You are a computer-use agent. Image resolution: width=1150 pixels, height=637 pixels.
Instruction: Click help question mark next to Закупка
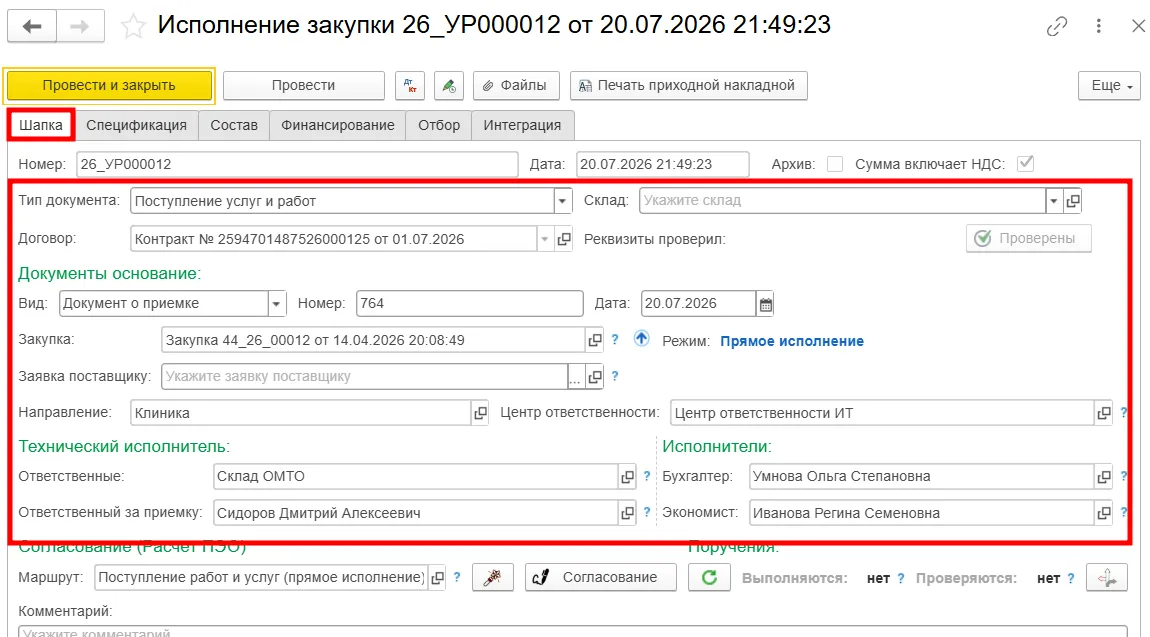tap(615, 339)
